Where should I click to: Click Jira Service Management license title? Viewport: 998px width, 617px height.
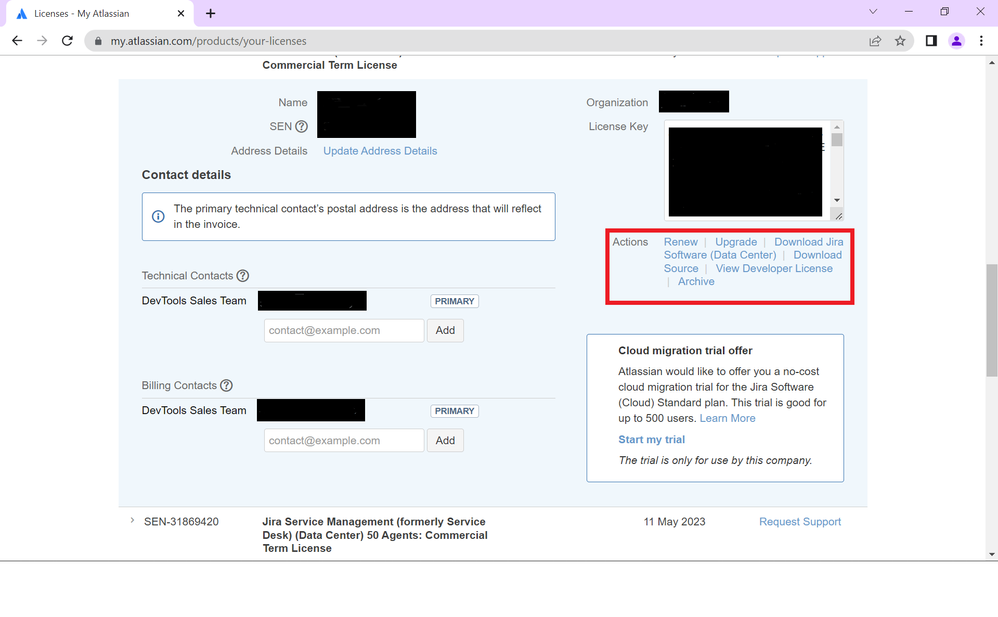[375, 535]
